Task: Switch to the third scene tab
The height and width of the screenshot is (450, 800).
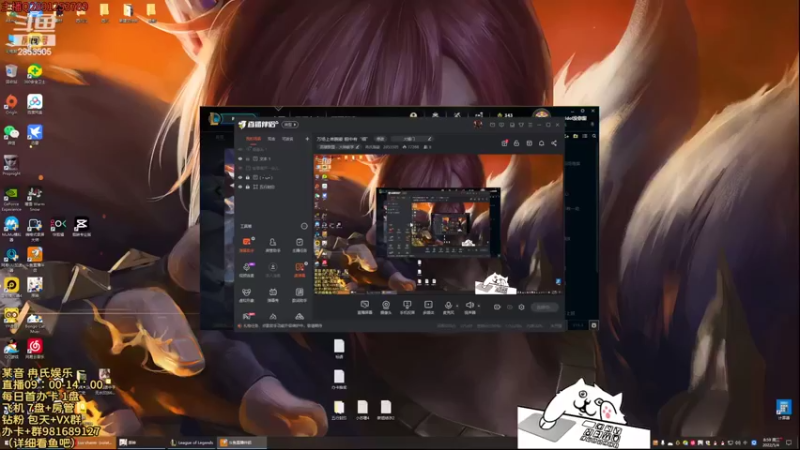Action: click(288, 139)
